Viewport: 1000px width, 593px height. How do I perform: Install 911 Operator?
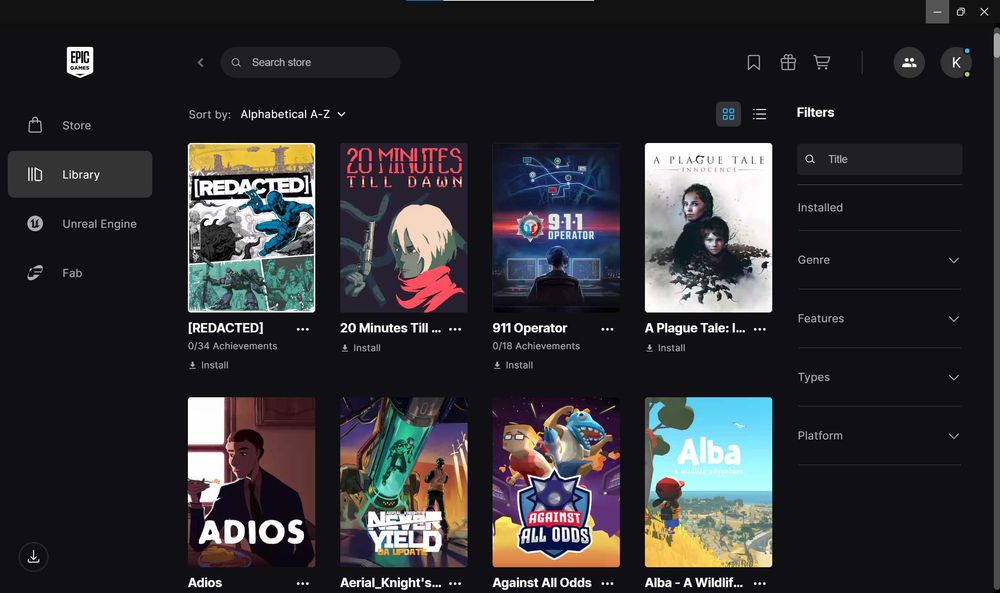click(513, 365)
